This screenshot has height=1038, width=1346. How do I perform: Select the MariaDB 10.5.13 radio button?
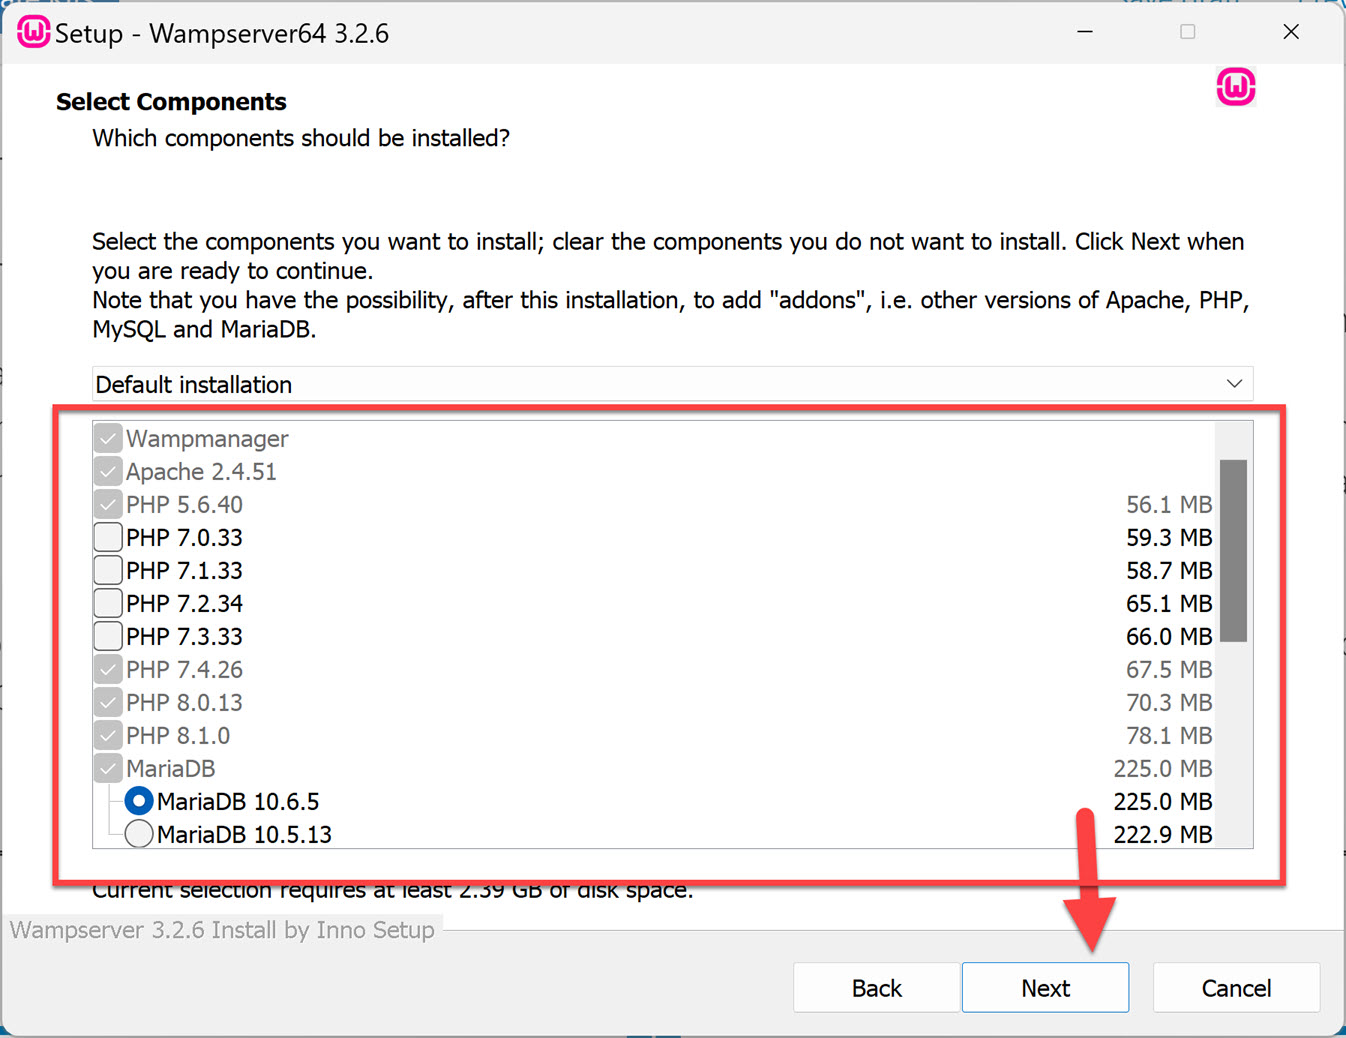click(139, 834)
